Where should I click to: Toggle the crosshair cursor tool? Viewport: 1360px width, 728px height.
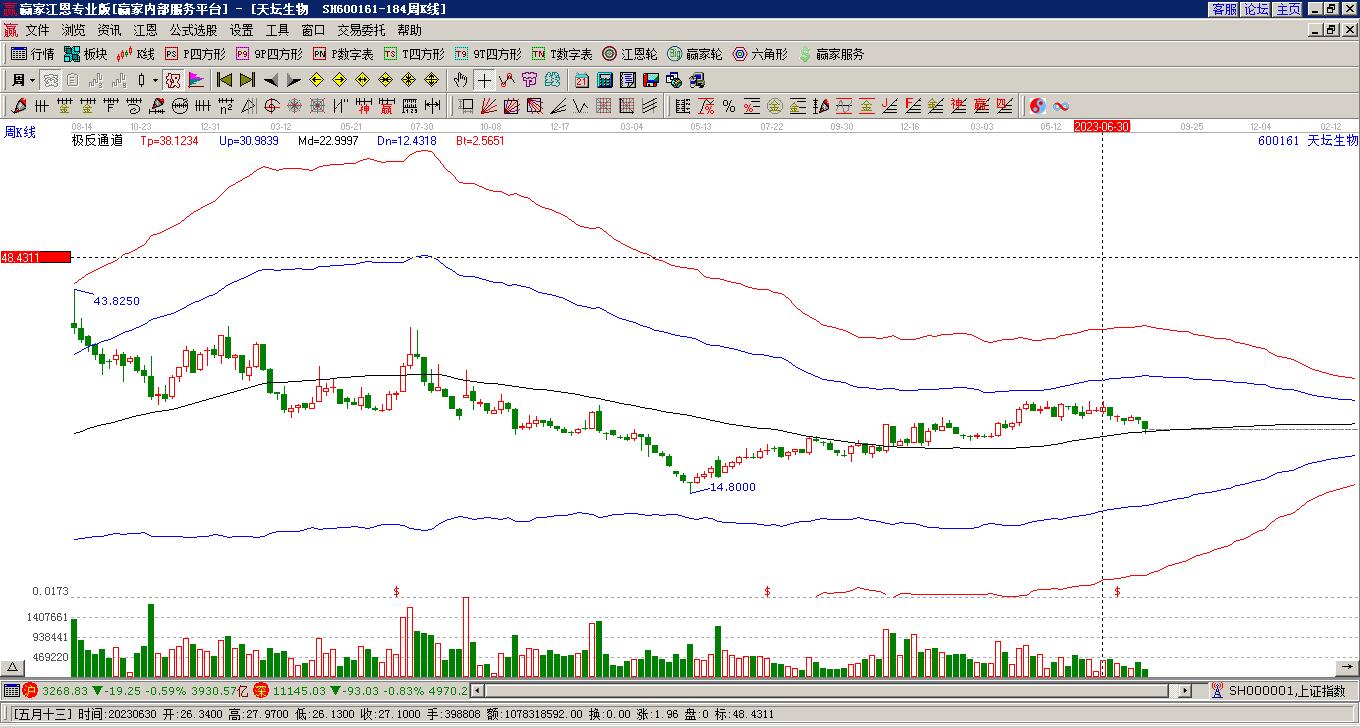click(484, 80)
